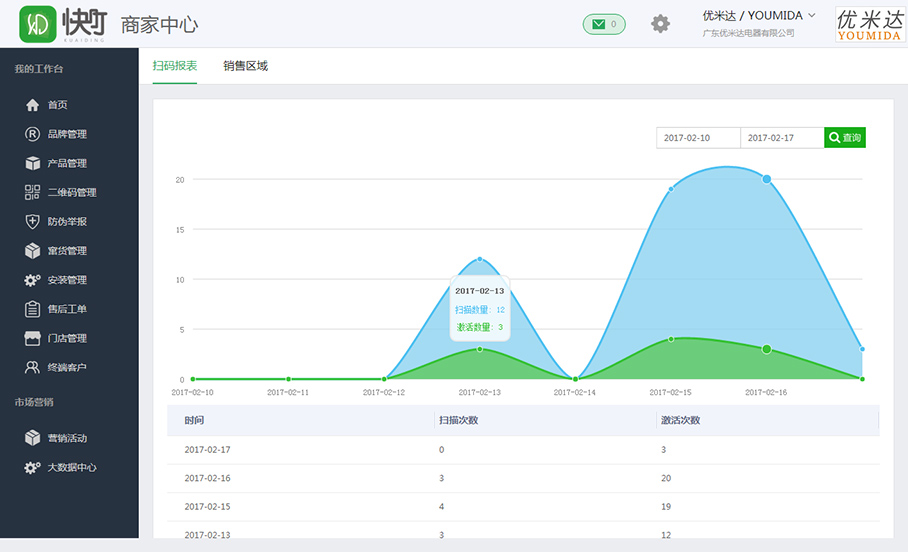This screenshot has height=552, width=908.
Task: Click the 我的工作台 section heading
Action: tap(39, 69)
